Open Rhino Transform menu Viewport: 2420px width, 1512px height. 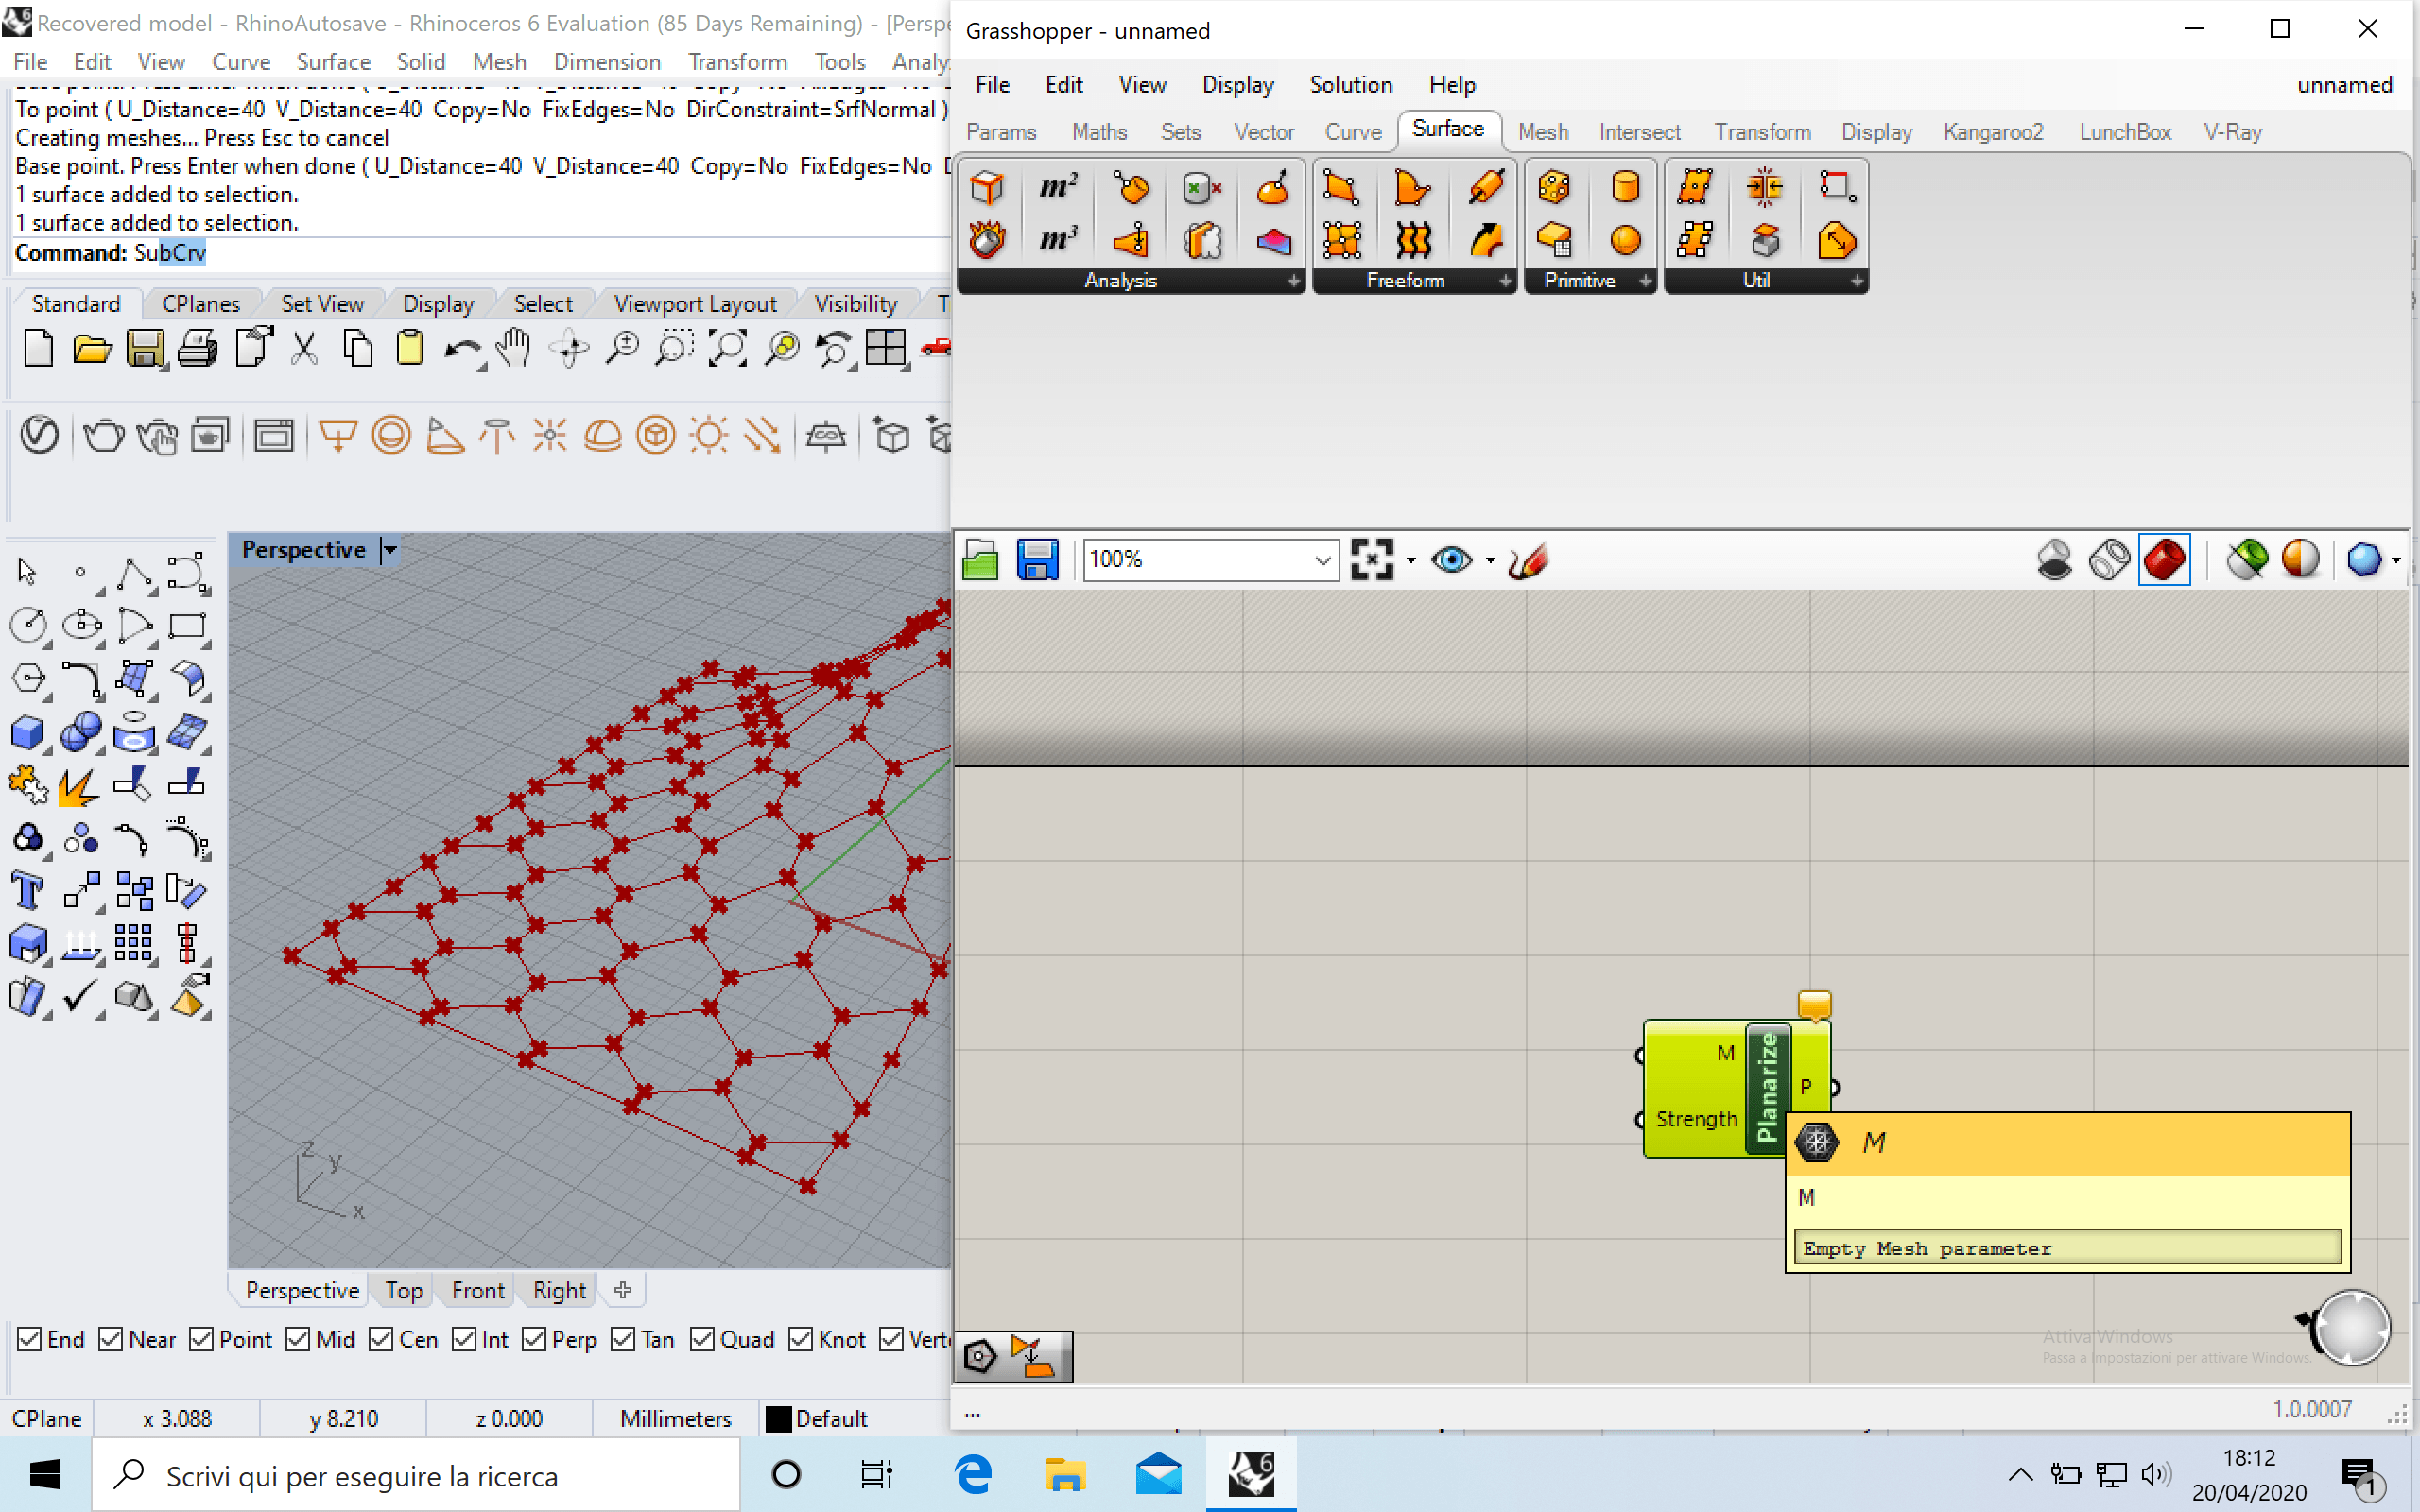click(x=737, y=62)
